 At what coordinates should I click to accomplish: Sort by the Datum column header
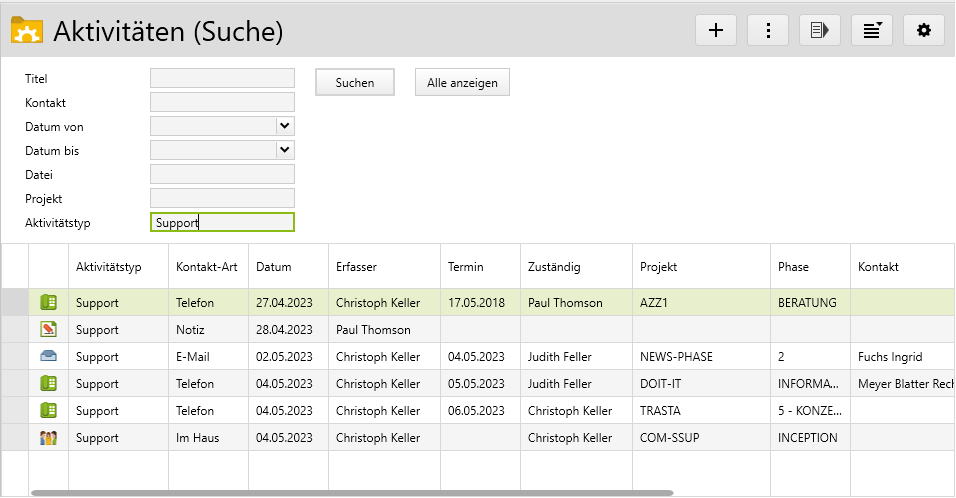pos(274,267)
